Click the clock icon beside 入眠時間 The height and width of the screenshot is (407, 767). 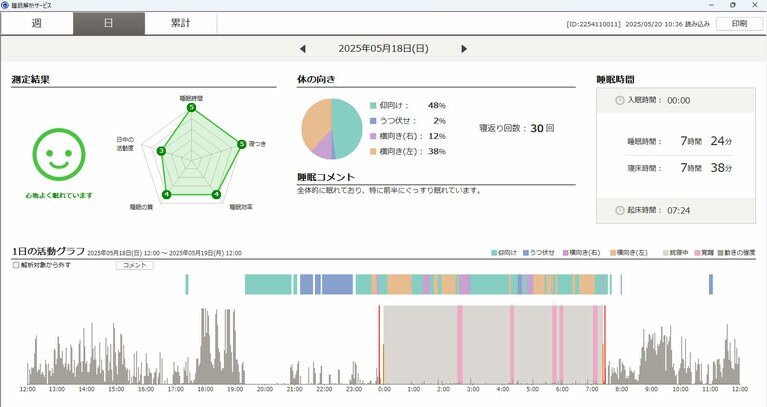[x=620, y=100]
